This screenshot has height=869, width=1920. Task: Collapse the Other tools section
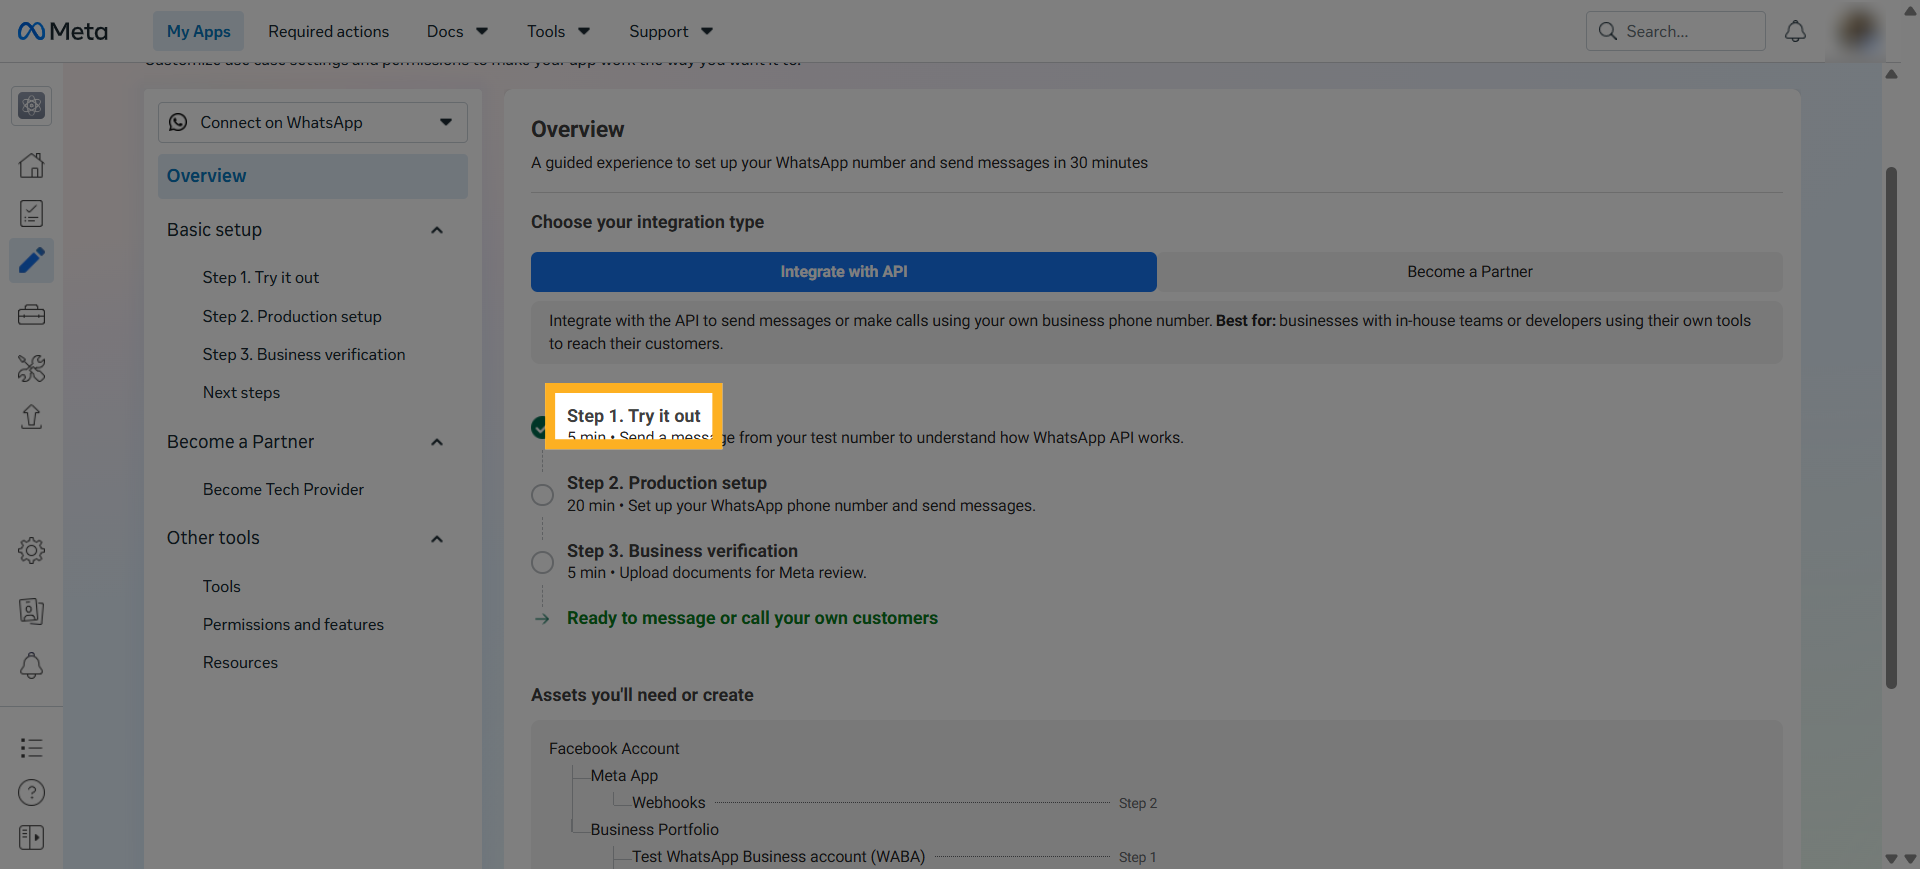point(437,539)
